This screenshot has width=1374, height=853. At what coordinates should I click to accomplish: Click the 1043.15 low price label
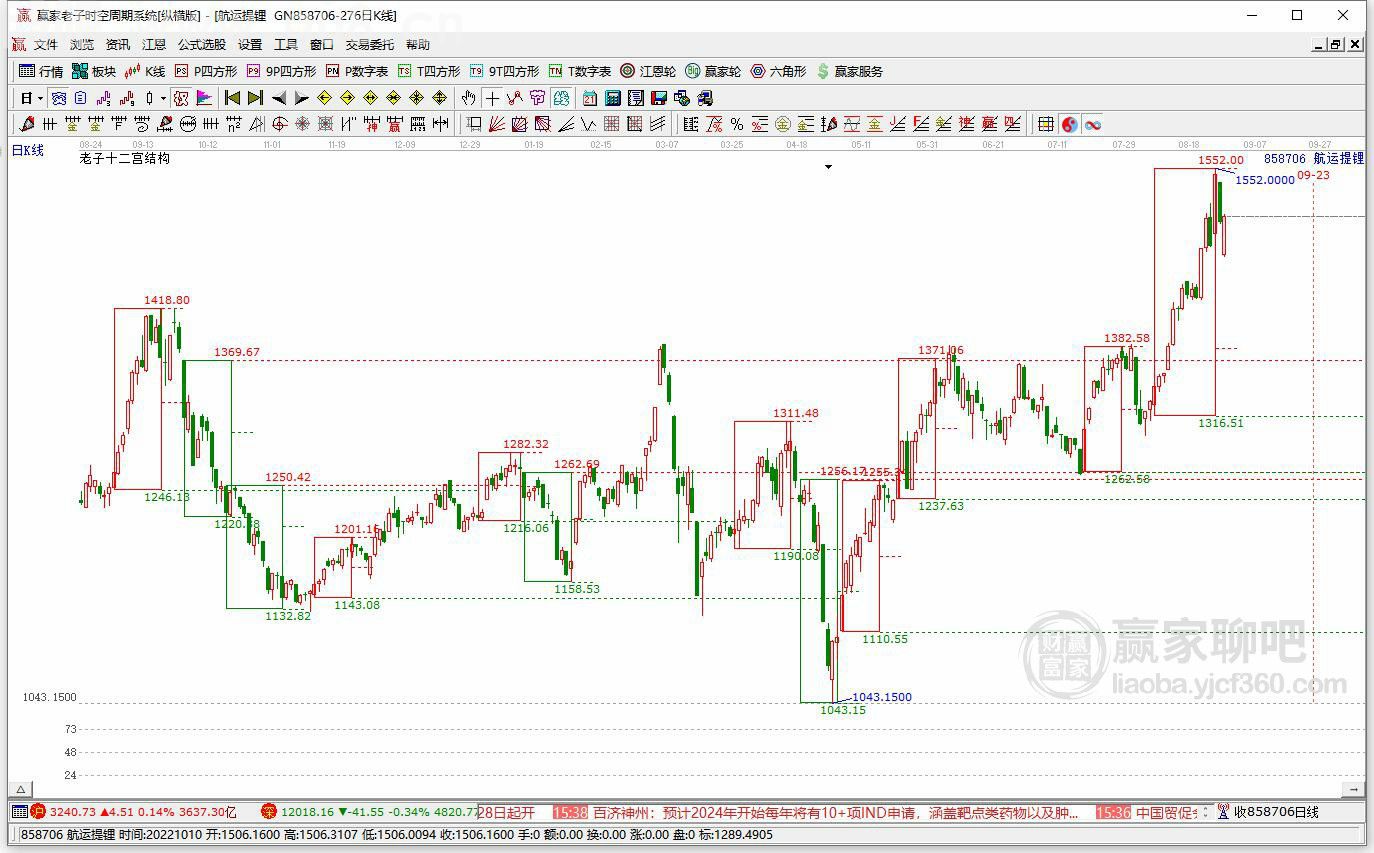click(x=843, y=710)
